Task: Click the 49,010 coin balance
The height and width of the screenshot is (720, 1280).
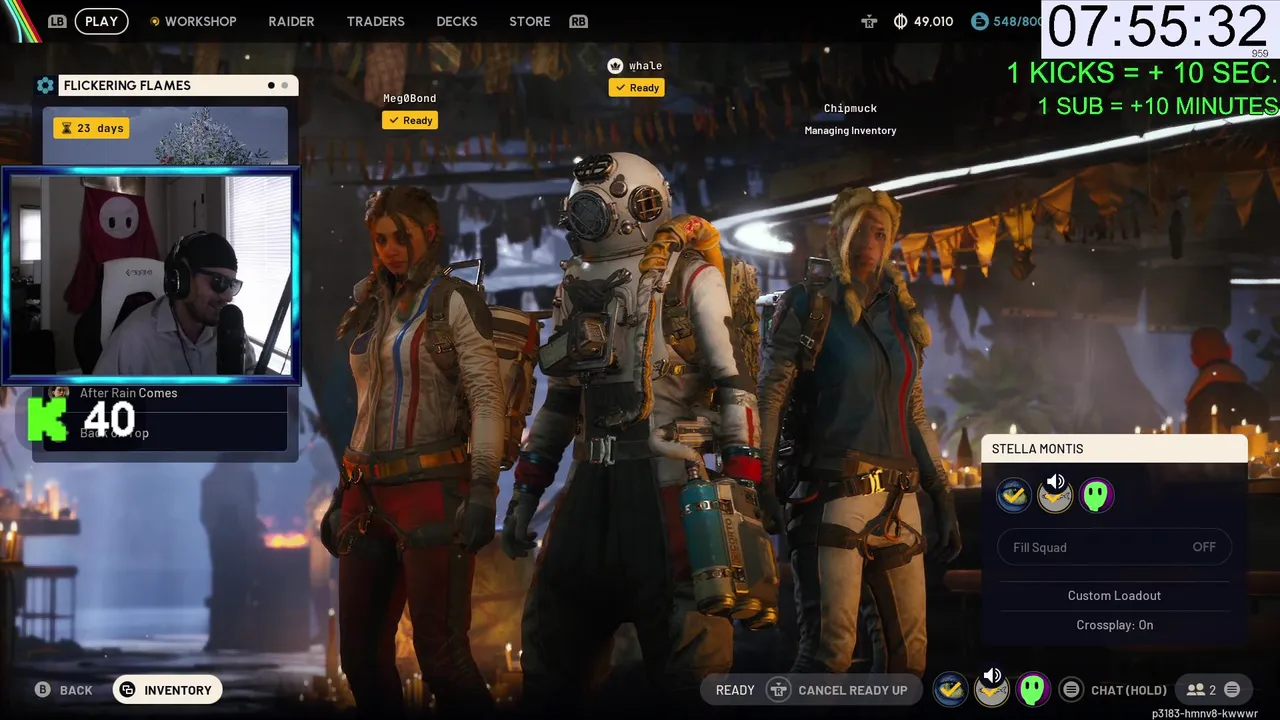Action: click(x=934, y=21)
